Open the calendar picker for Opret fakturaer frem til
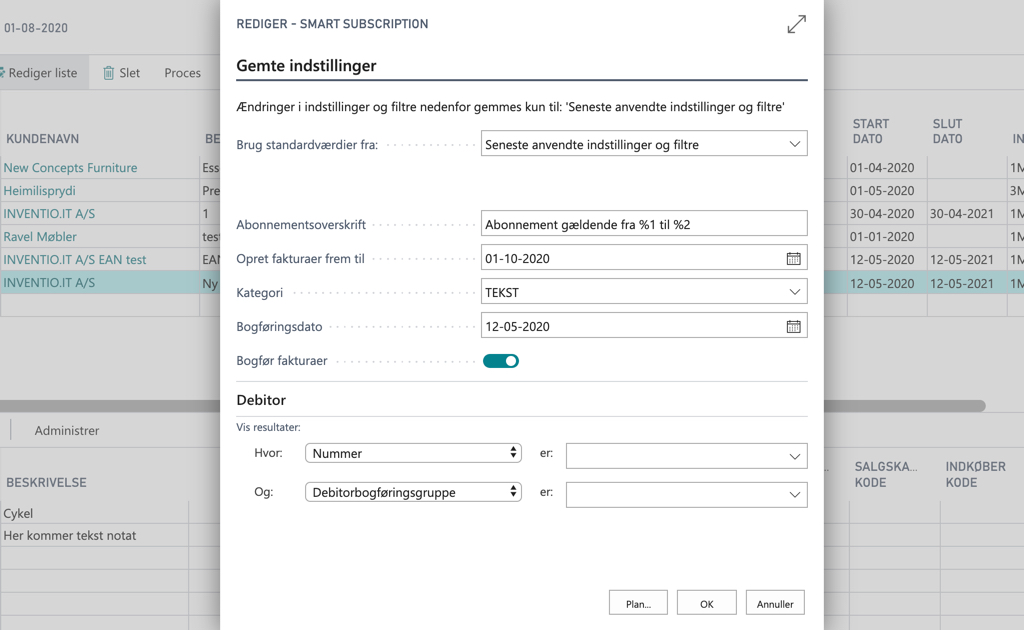The image size is (1024, 630). point(793,259)
